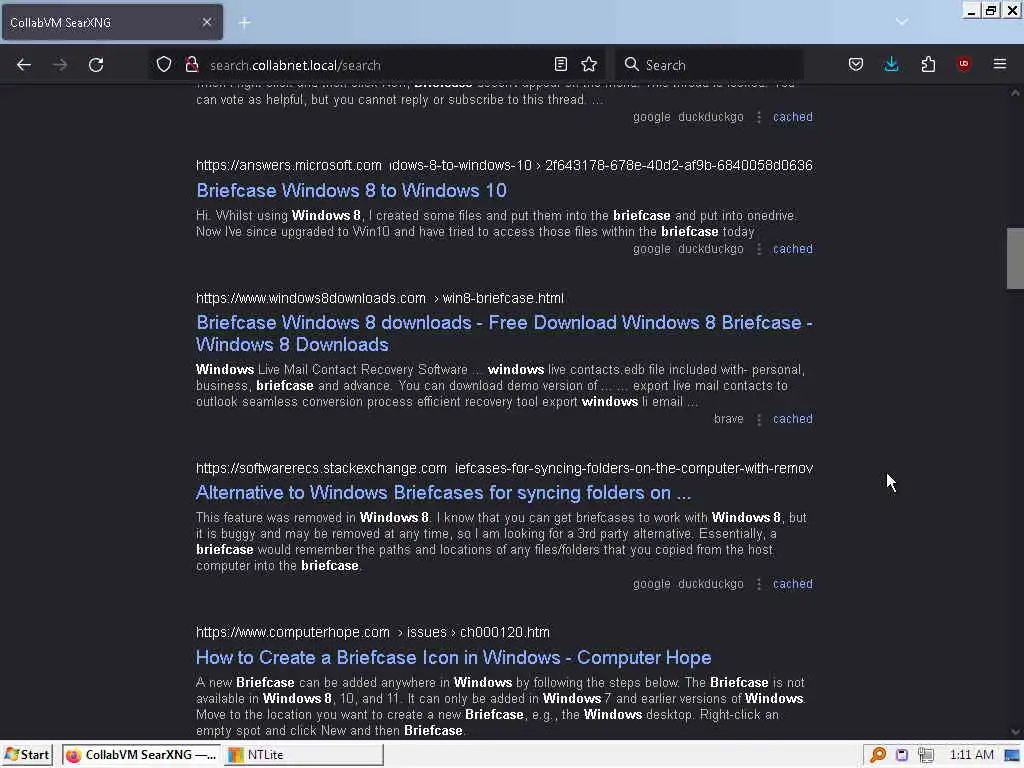Click the https://www.windows8downloads.com URL text
Image resolution: width=1024 pixels, height=768 pixels.
pos(311,298)
